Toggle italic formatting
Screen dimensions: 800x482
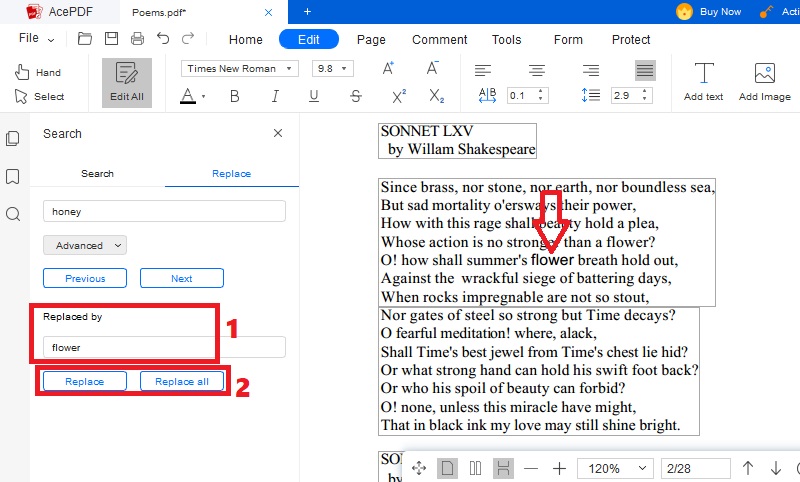(x=275, y=96)
